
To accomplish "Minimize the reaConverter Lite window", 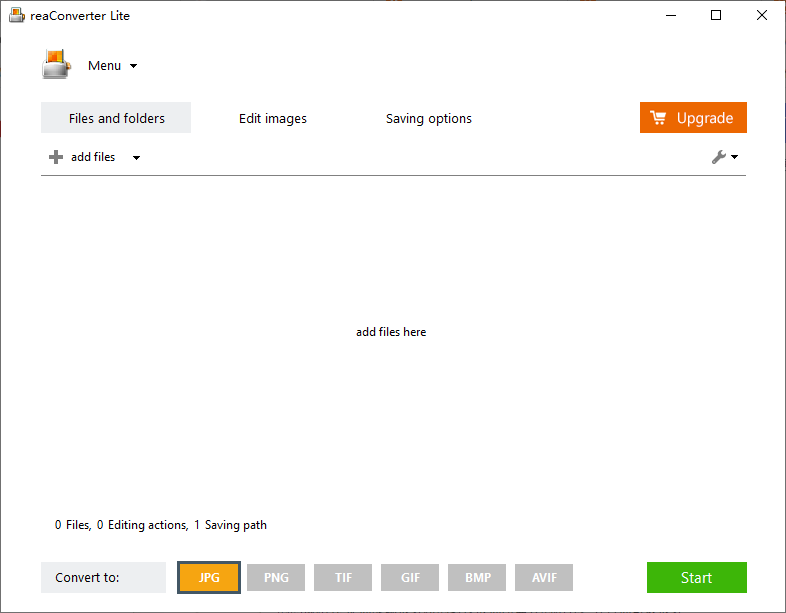I will point(671,16).
